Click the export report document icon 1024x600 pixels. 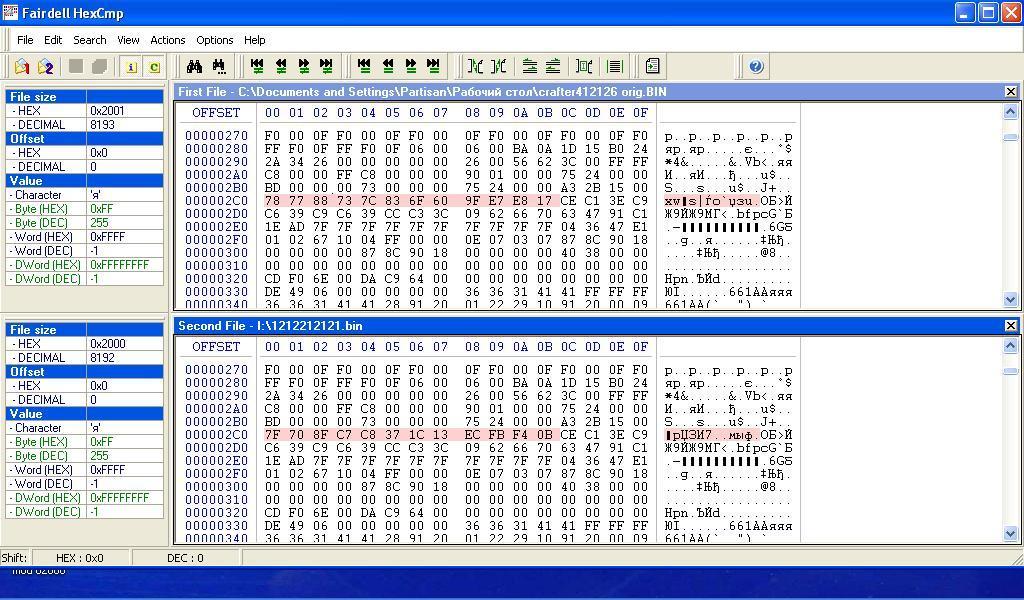point(652,66)
